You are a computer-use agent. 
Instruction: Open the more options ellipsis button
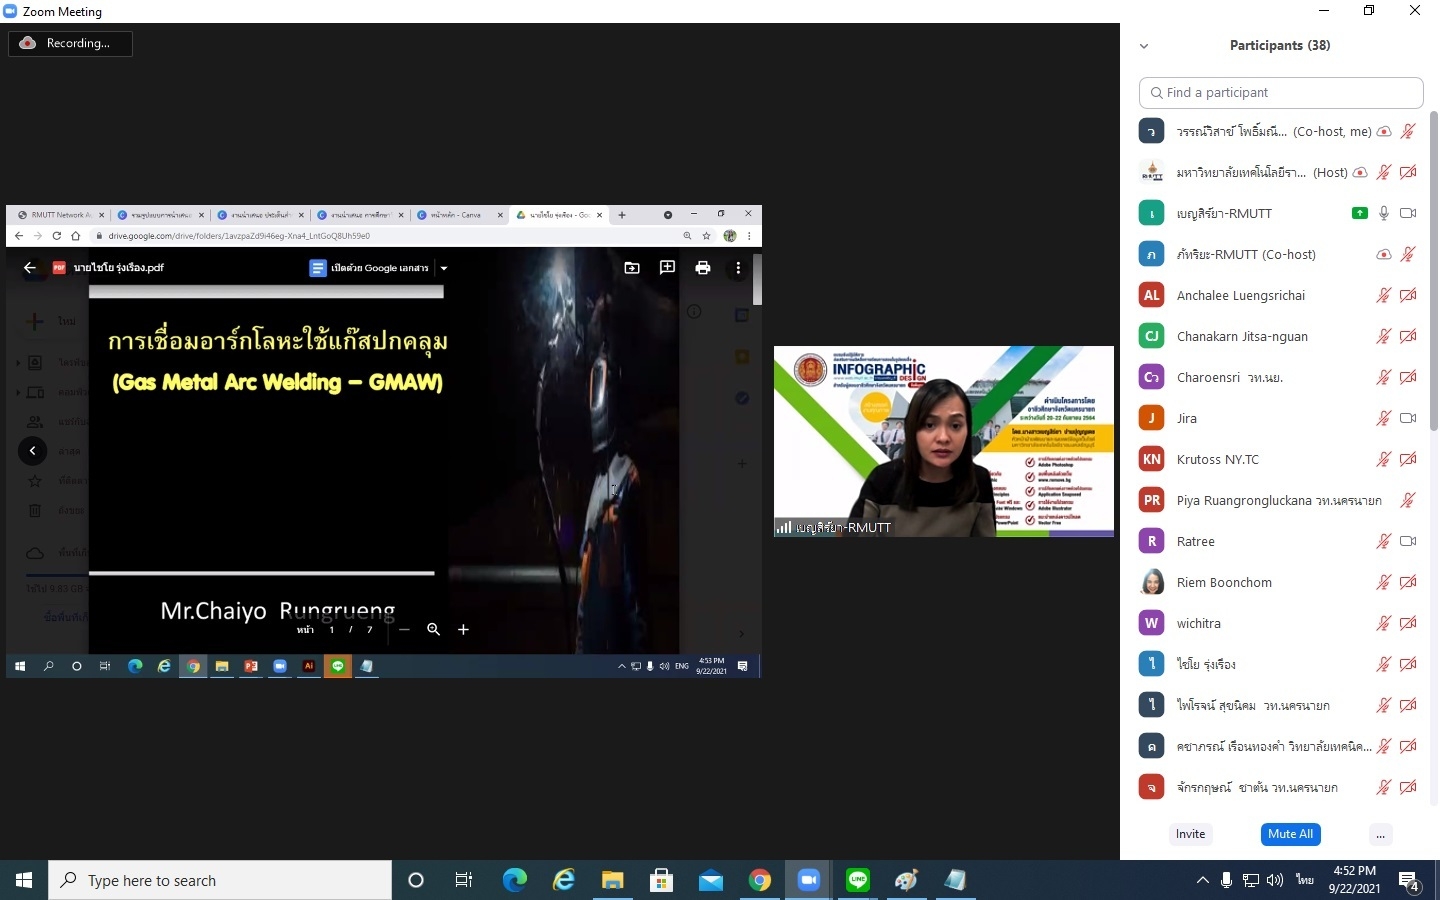click(1380, 834)
